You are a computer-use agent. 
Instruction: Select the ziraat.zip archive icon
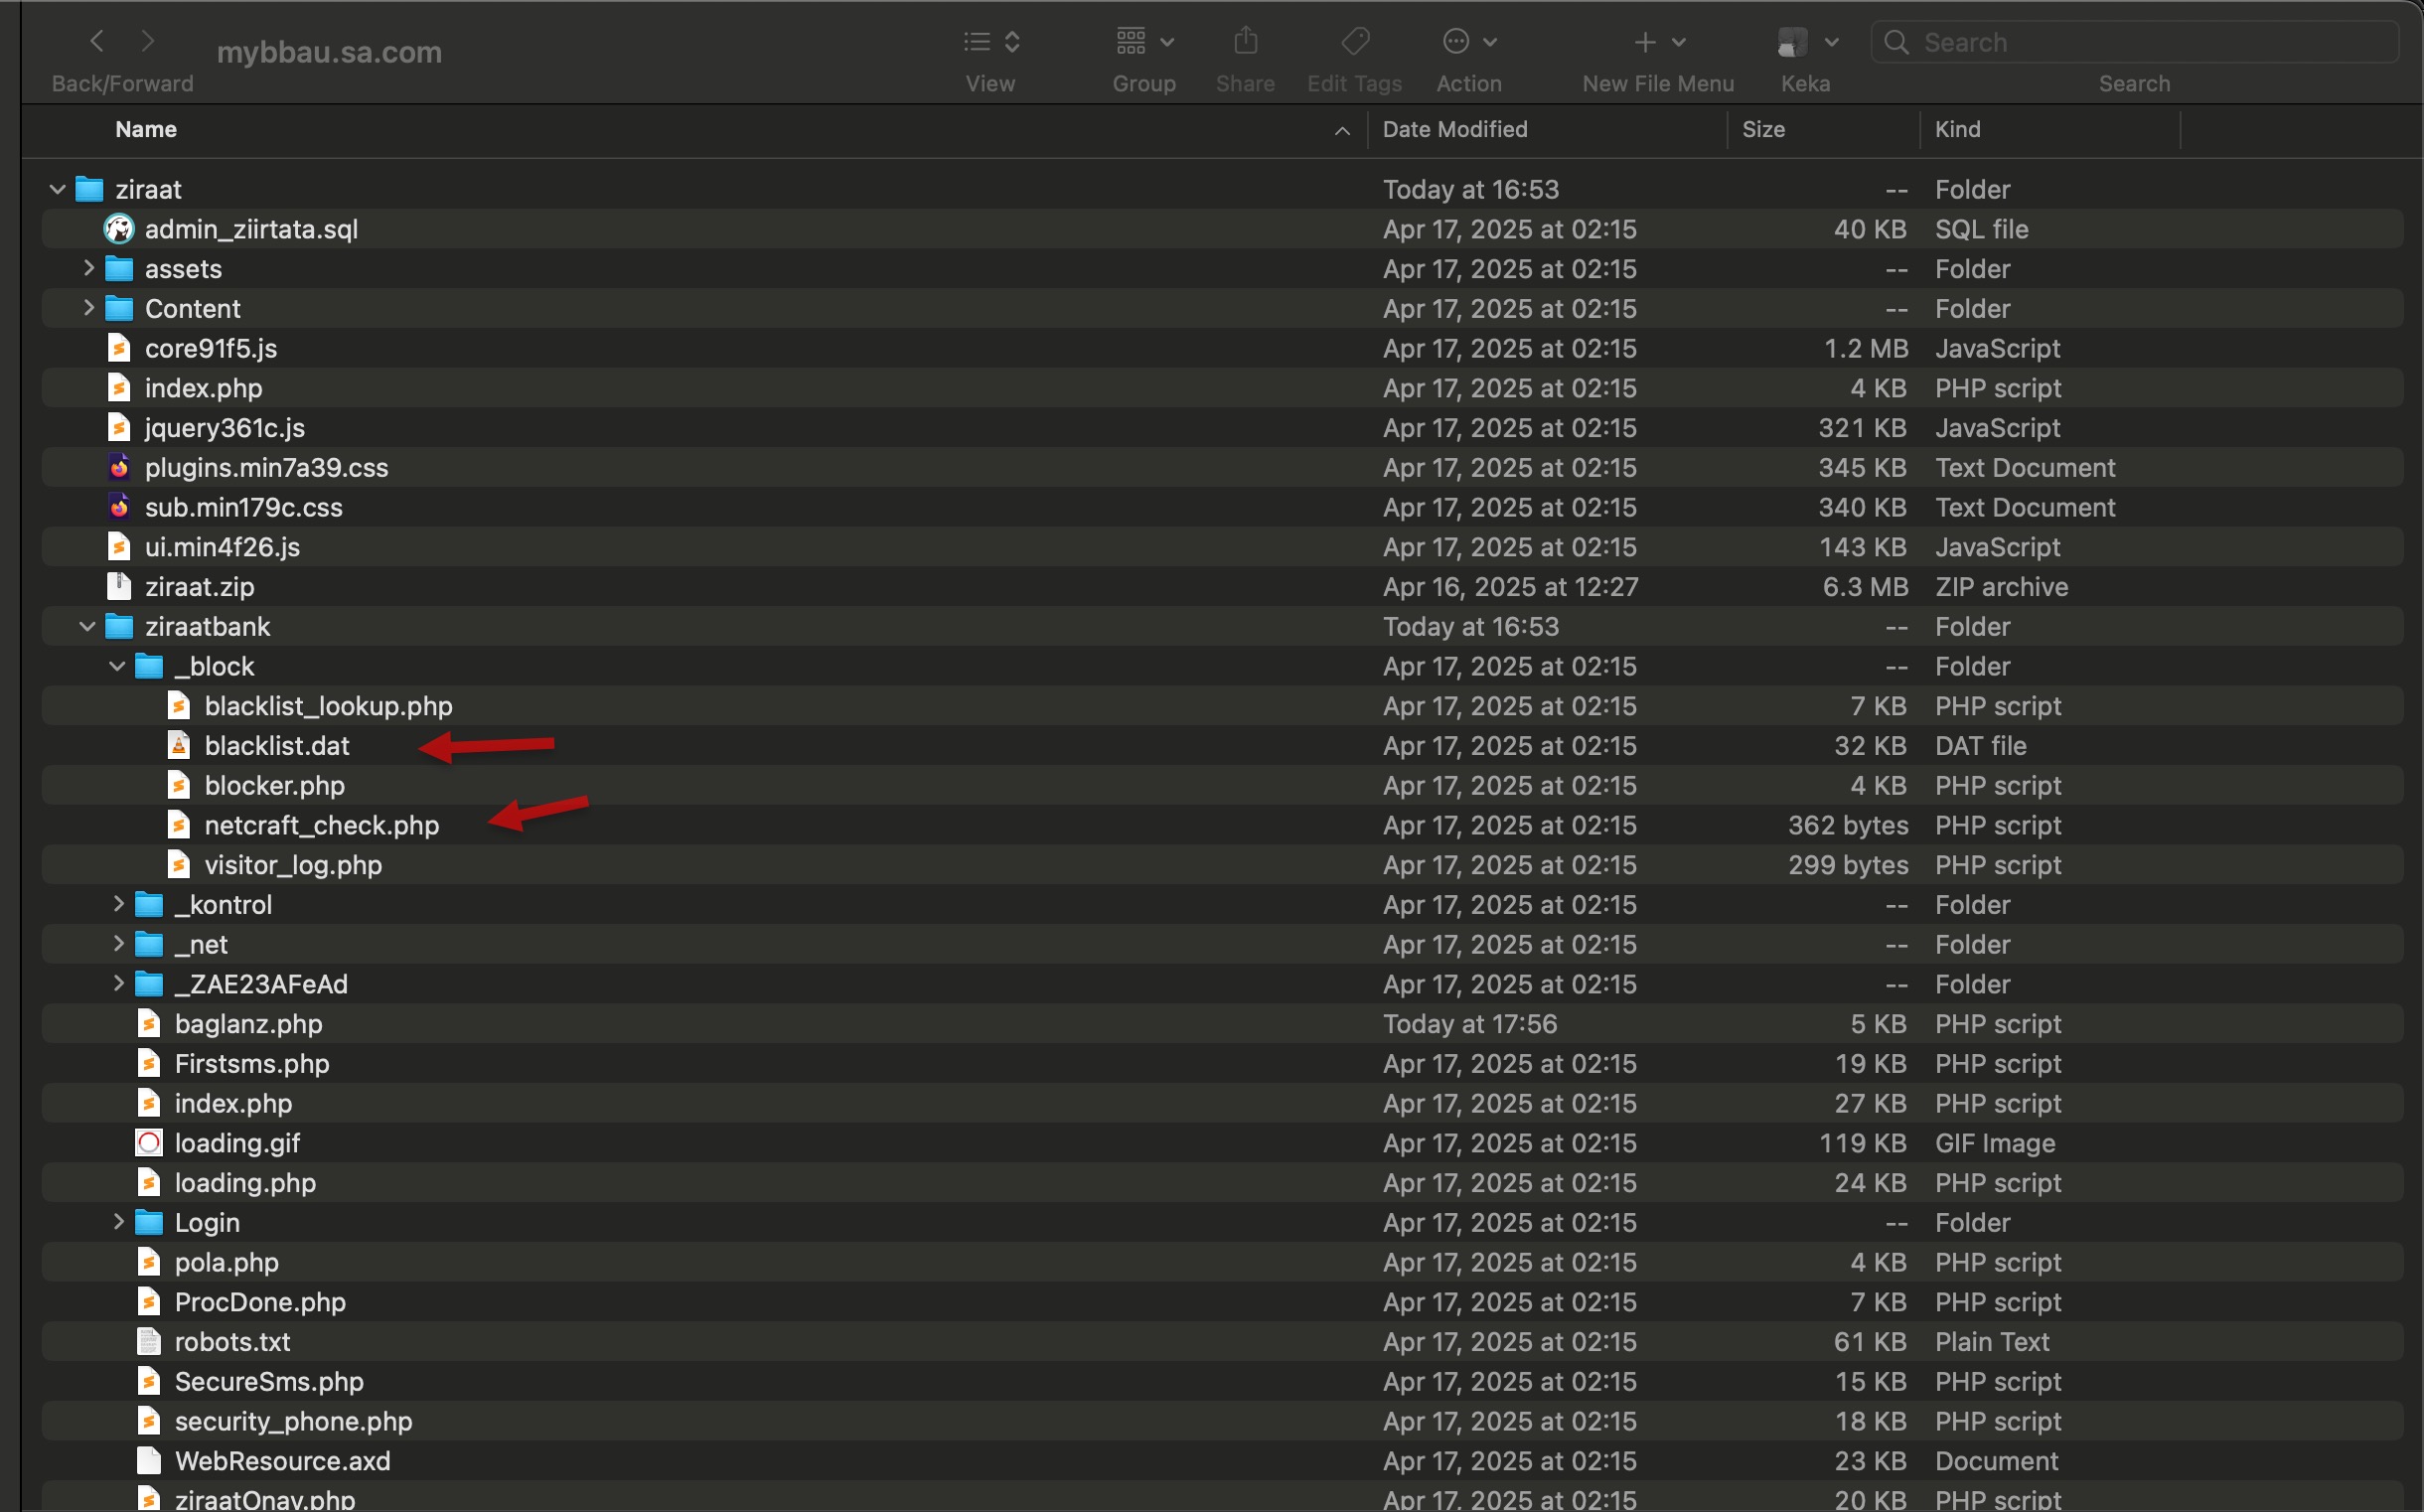[119, 587]
